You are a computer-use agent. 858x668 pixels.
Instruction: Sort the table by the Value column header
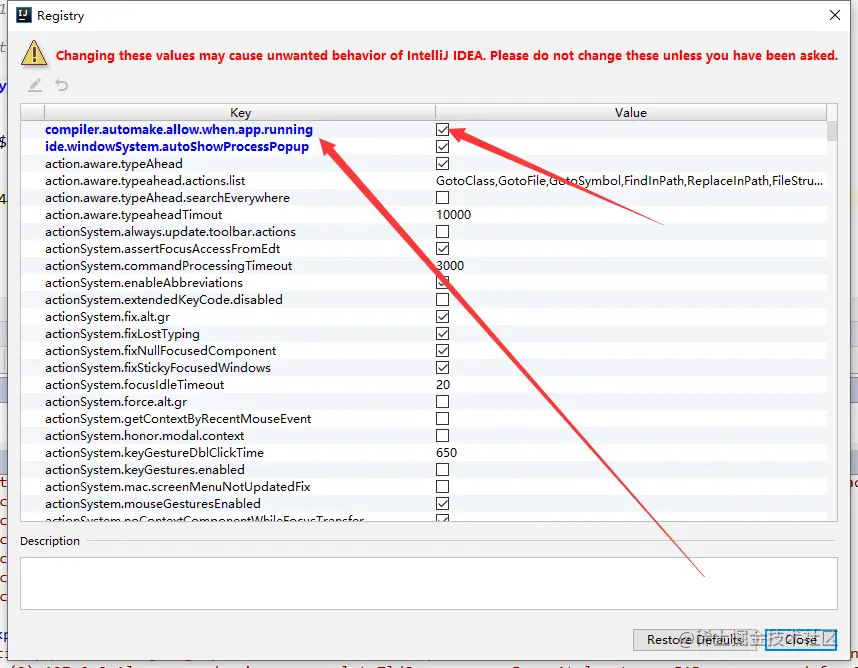630,112
